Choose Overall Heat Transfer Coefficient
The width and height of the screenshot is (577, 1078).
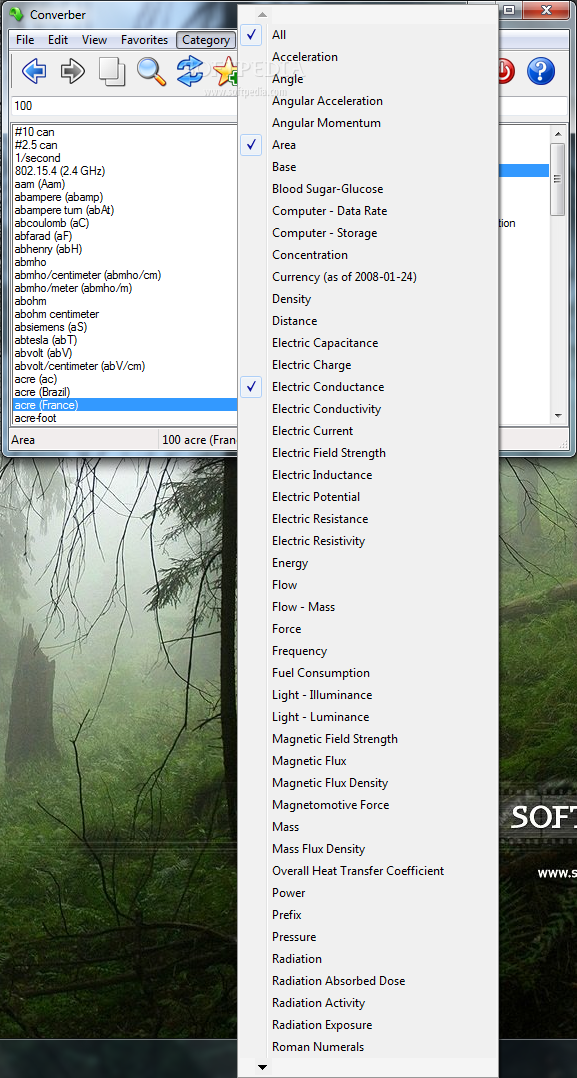[x=368, y=871]
